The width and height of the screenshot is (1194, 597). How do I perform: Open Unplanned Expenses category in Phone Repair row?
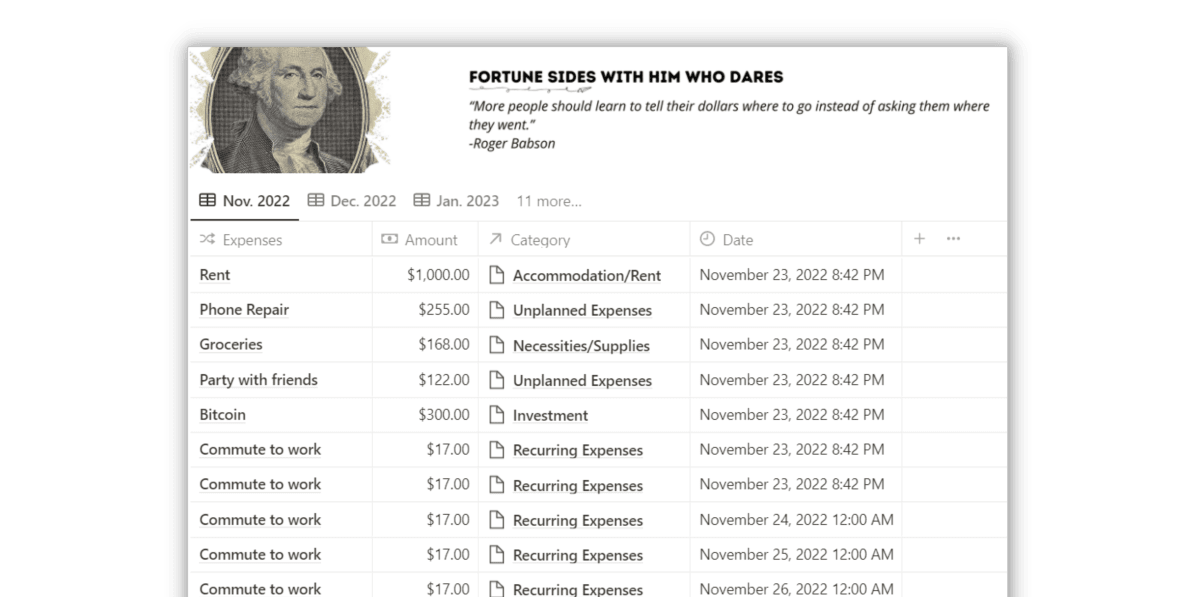[x=583, y=311]
